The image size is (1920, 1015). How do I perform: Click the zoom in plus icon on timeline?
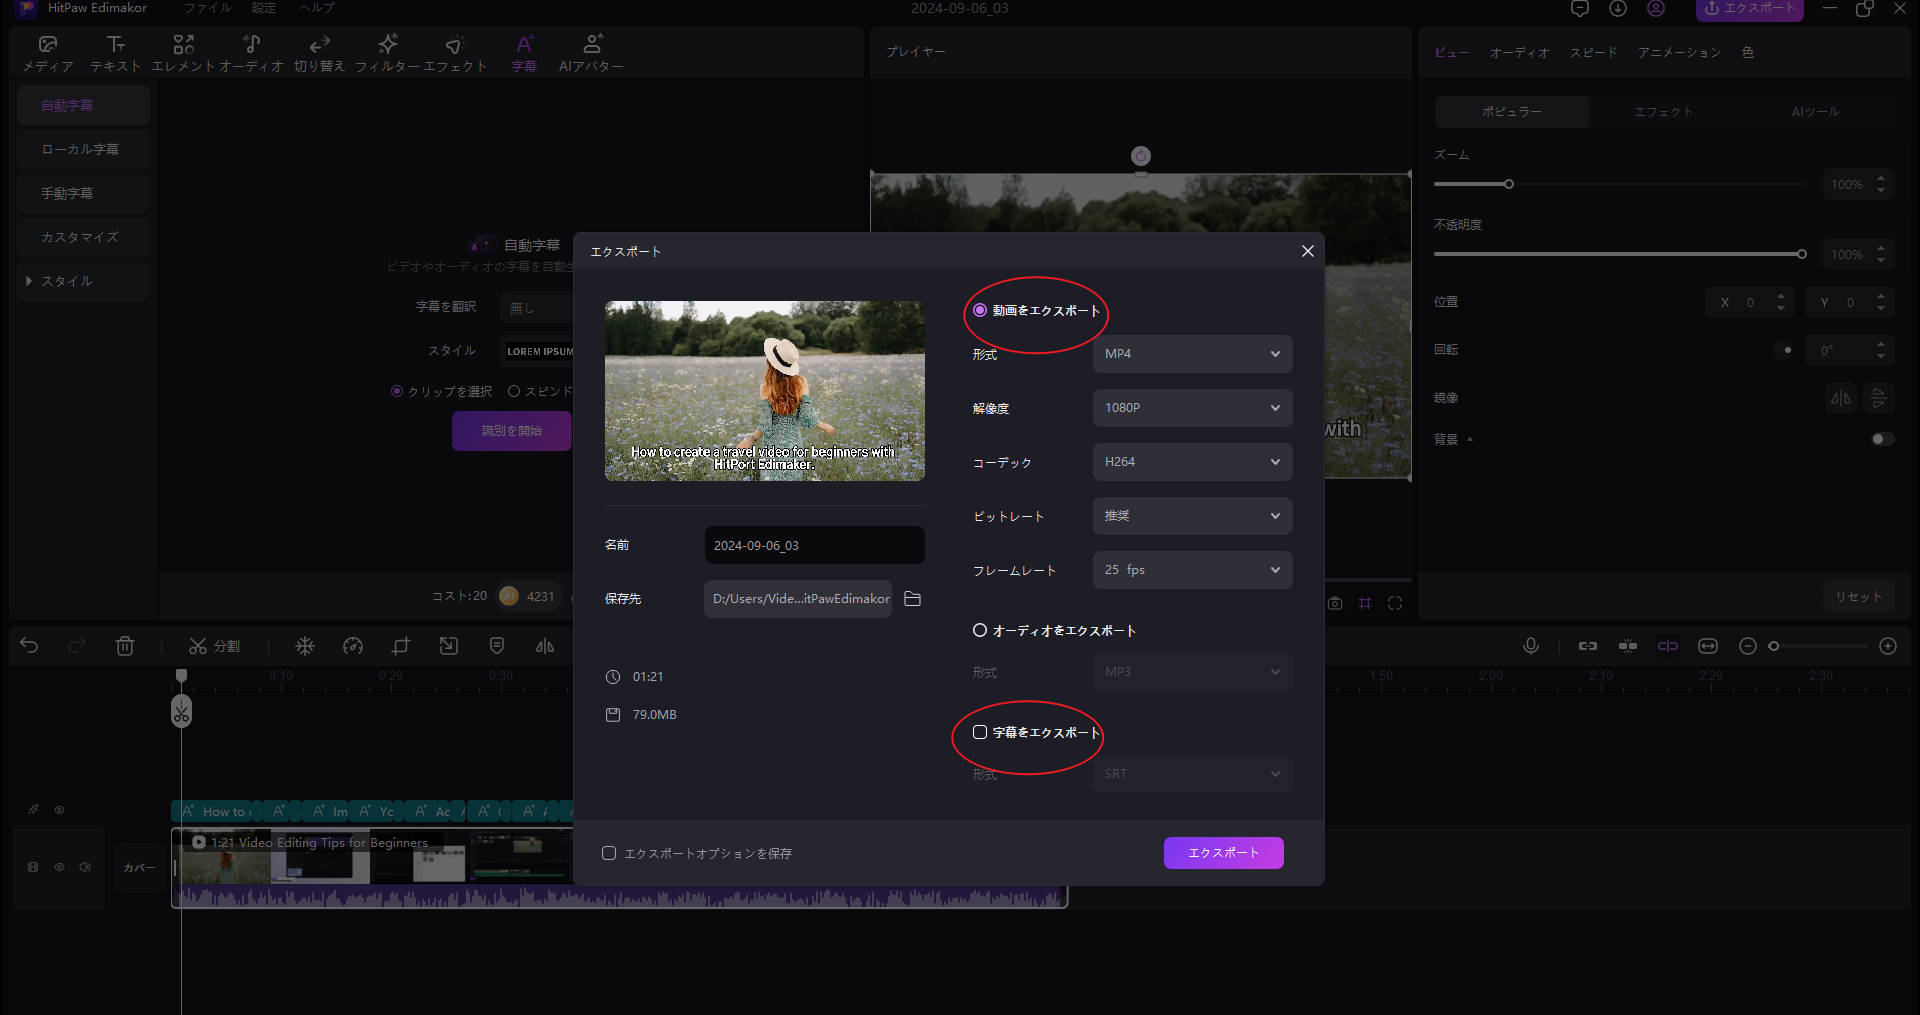pos(1888,646)
